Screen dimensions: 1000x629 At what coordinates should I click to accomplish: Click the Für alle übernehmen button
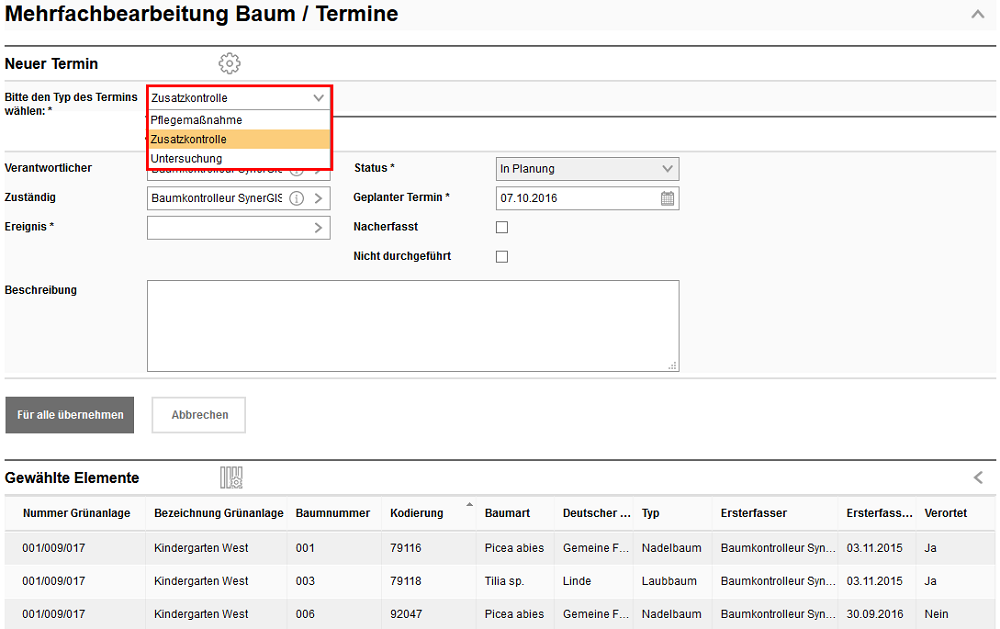pyautogui.click(x=70, y=415)
